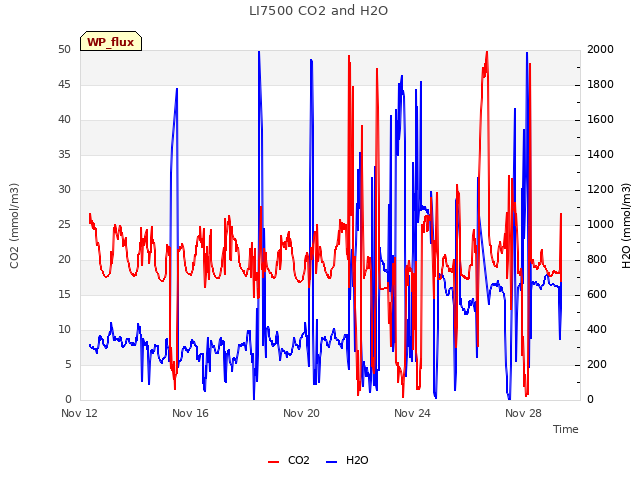
Task: Click the 5 tick on CO2 axis
Action: [x=68, y=364]
